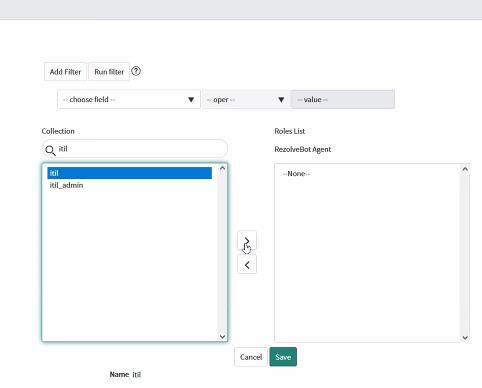Click the Collection search box containing itil

[135, 149]
